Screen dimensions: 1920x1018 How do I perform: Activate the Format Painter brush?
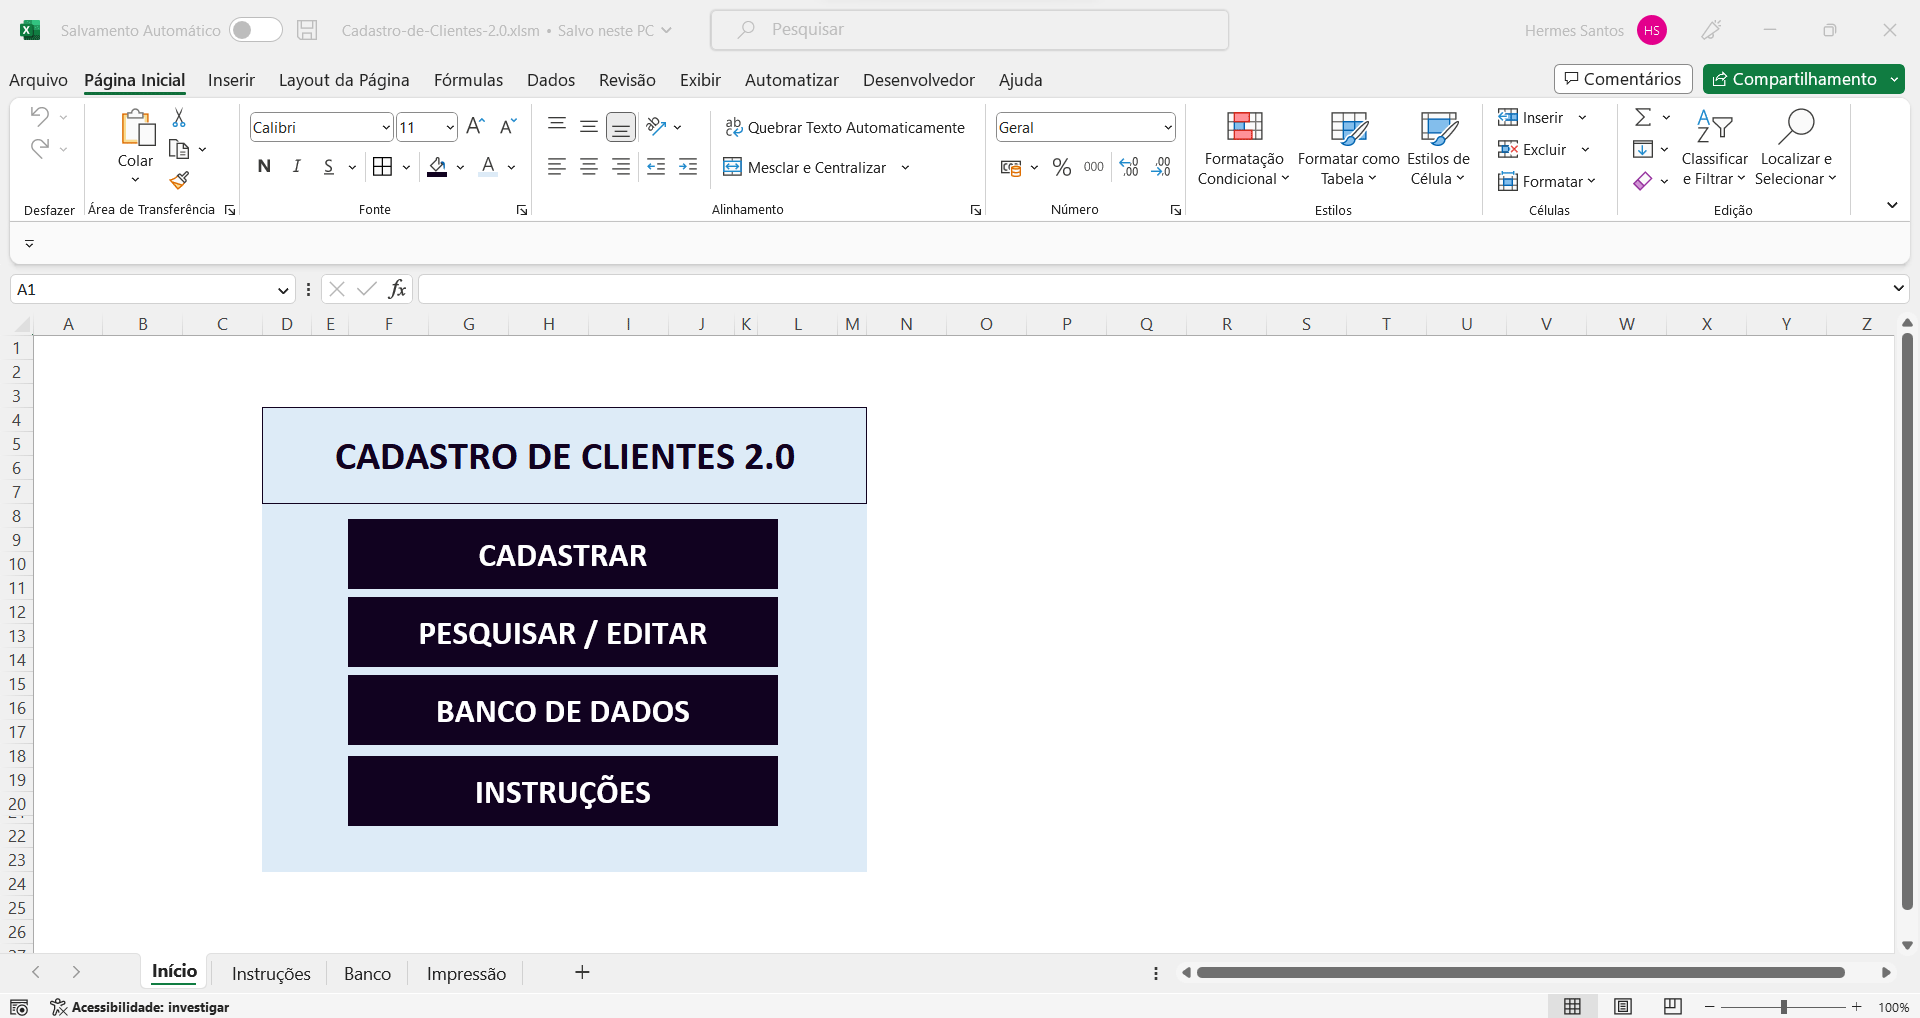tap(179, 180)
